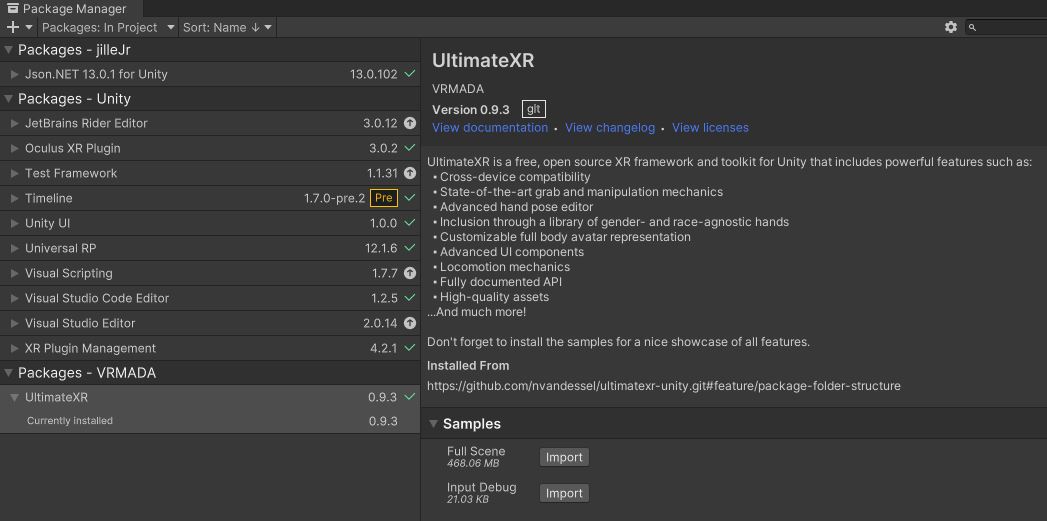Import the Full Scene sample
Viewport: 1047px width, 521px height.
(564, 457)
